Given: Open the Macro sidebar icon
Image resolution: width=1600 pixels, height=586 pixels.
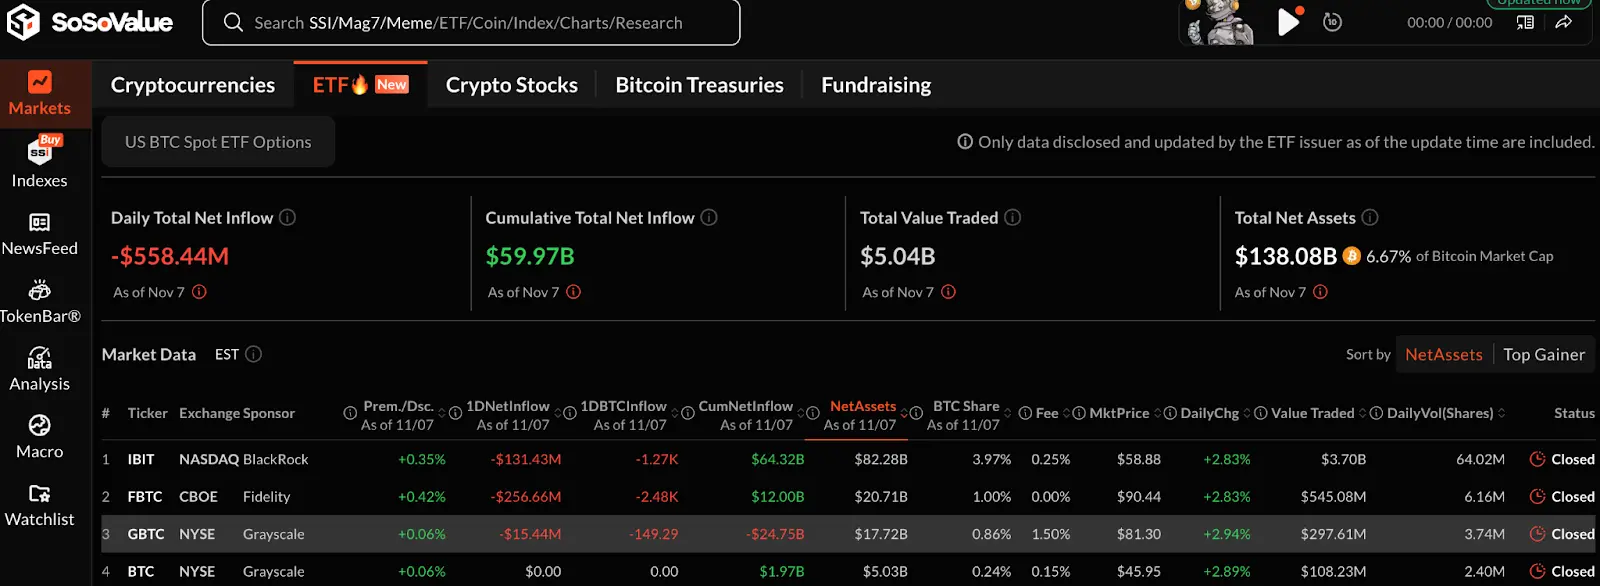Looking at the screenshot, I should click(39, 437).
